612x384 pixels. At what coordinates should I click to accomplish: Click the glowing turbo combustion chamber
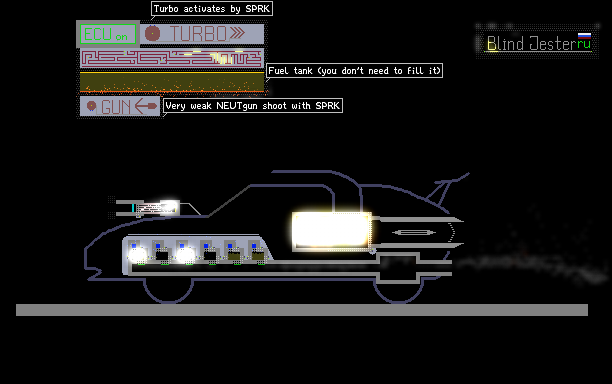(x=331, y=231)
